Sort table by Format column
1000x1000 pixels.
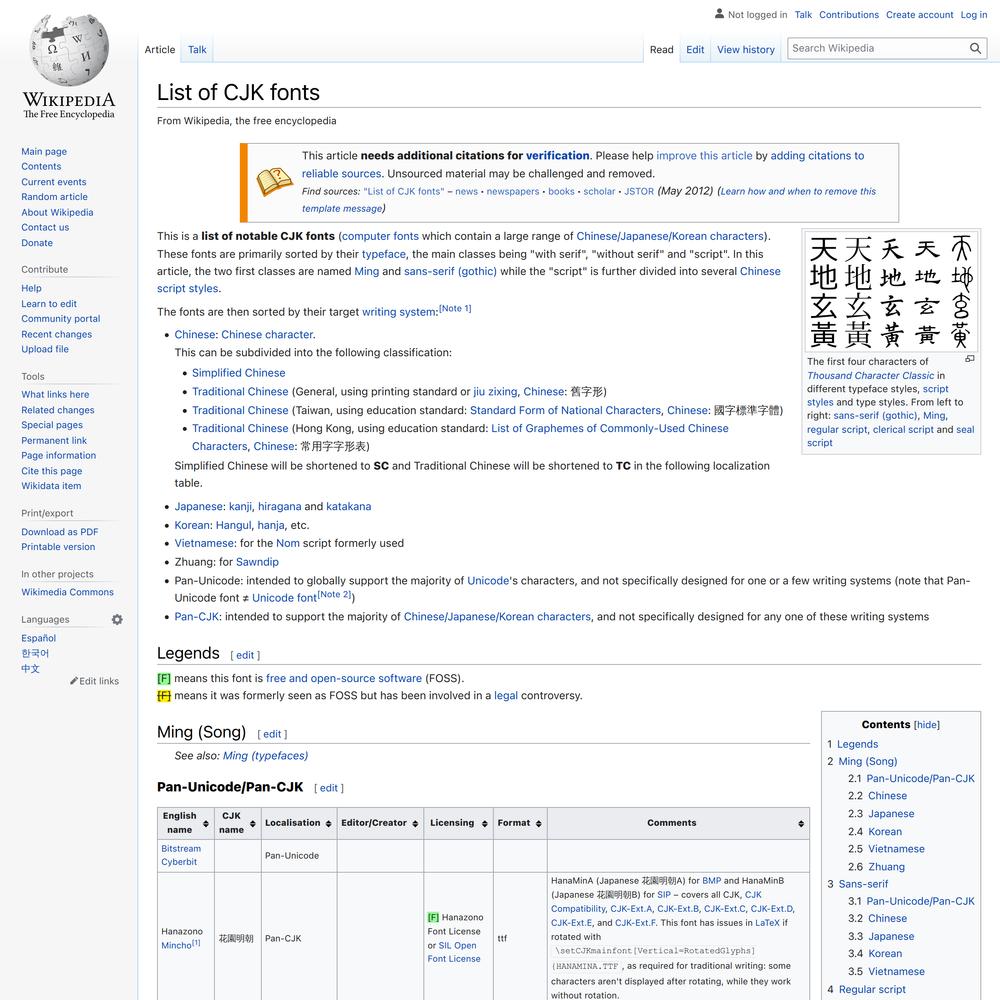pyautogui.click(x=539, y=823)
